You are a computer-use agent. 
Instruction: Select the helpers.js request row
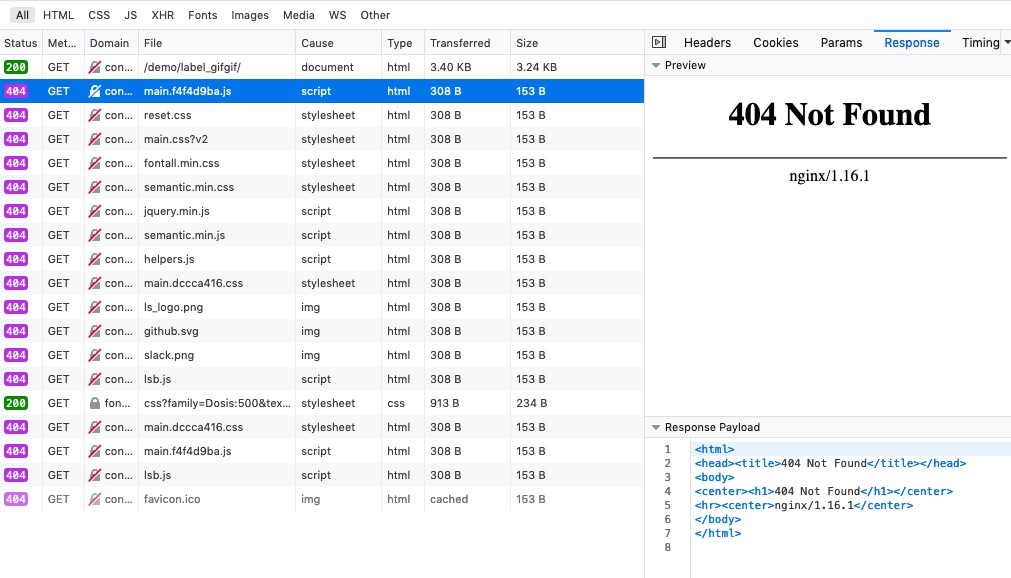pyautogui.click(x=200, y=259)
